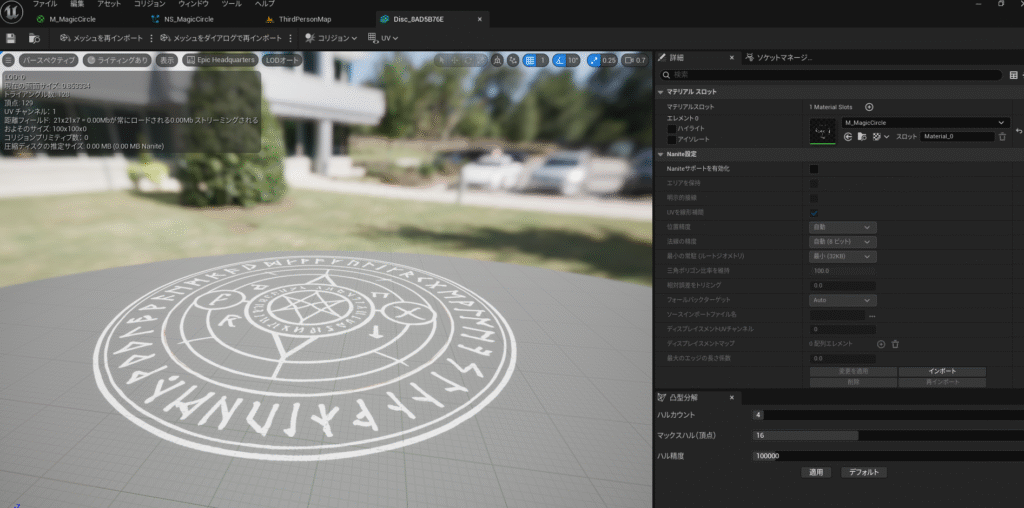Open the ファイル menu
Viewport: 1024px width, 508px height.
point(44,4)
